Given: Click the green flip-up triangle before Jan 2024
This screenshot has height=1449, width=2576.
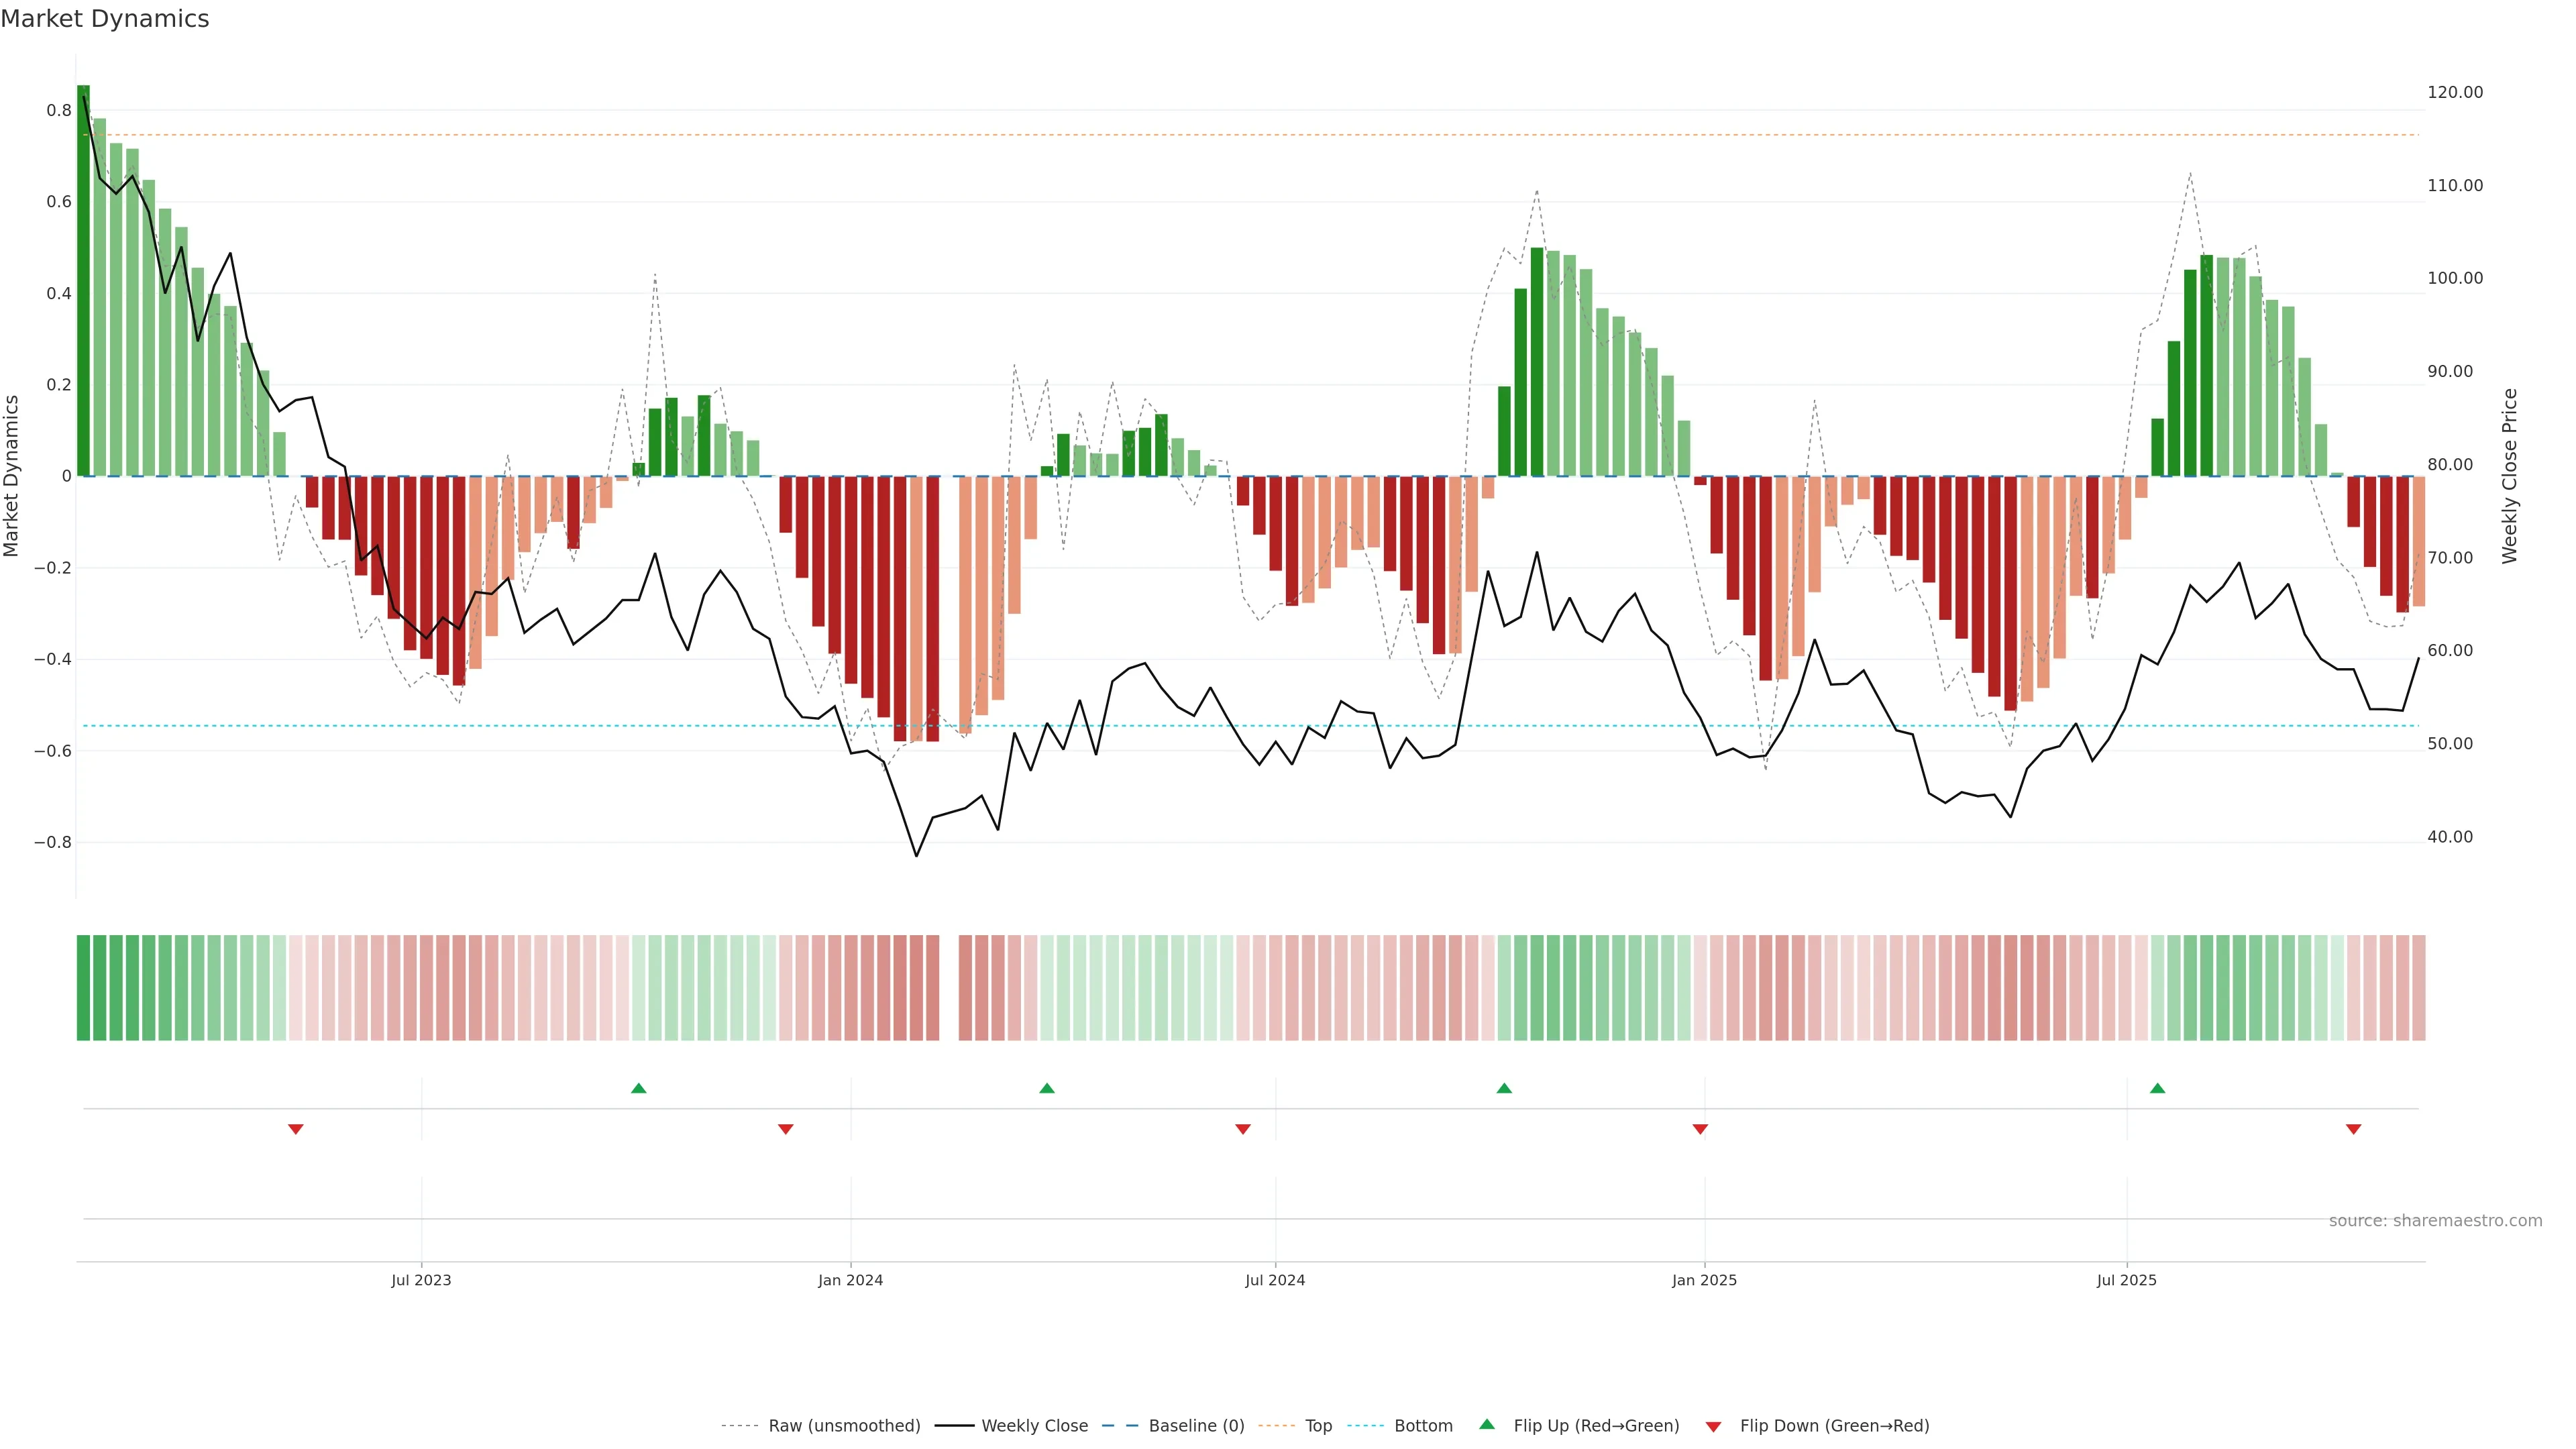Looking at the screenshot, I should tap(639, 1088).
